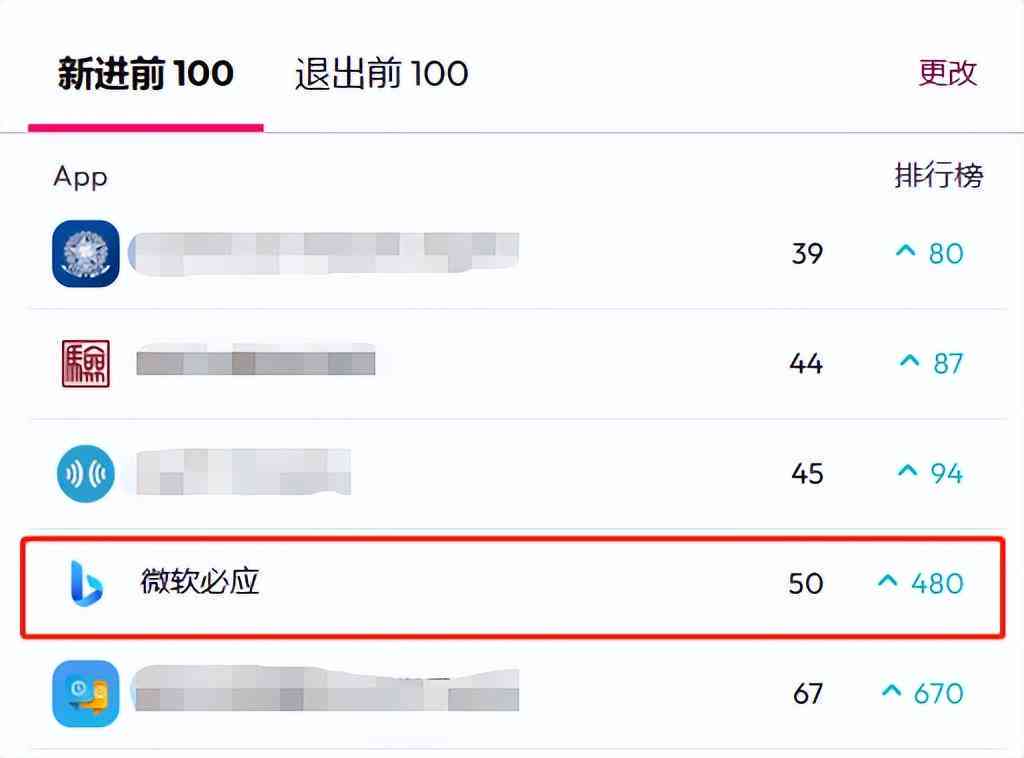1024x758 pixels.
Task: Select the rank number 50 in Bing row
Action: [x=806, y=584]
